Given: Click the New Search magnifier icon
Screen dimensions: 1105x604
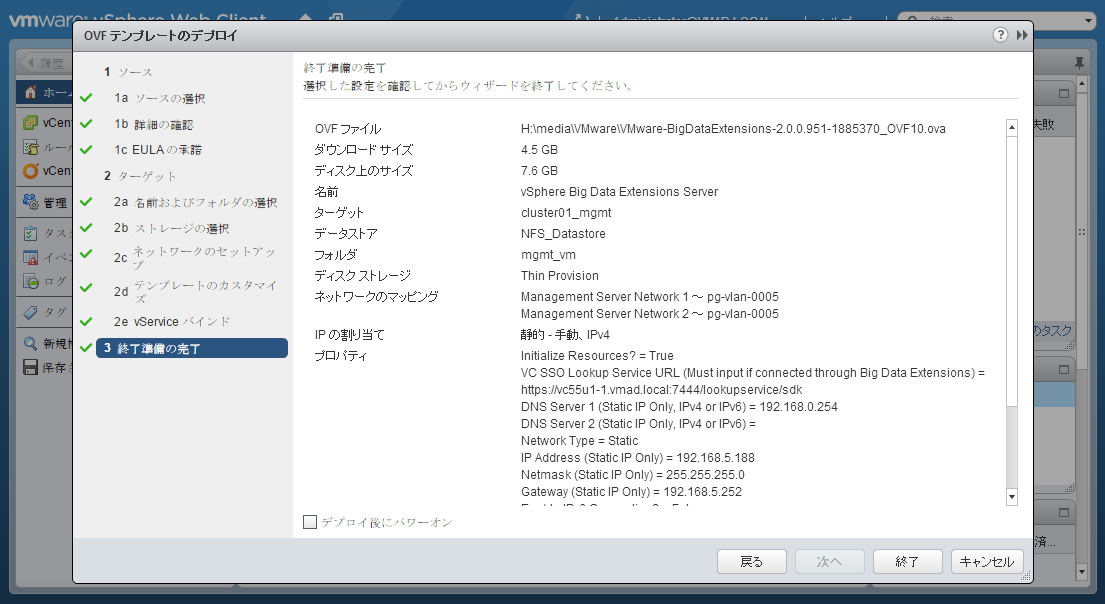Looking at the screenshot, I should click(x=30, y=343).
